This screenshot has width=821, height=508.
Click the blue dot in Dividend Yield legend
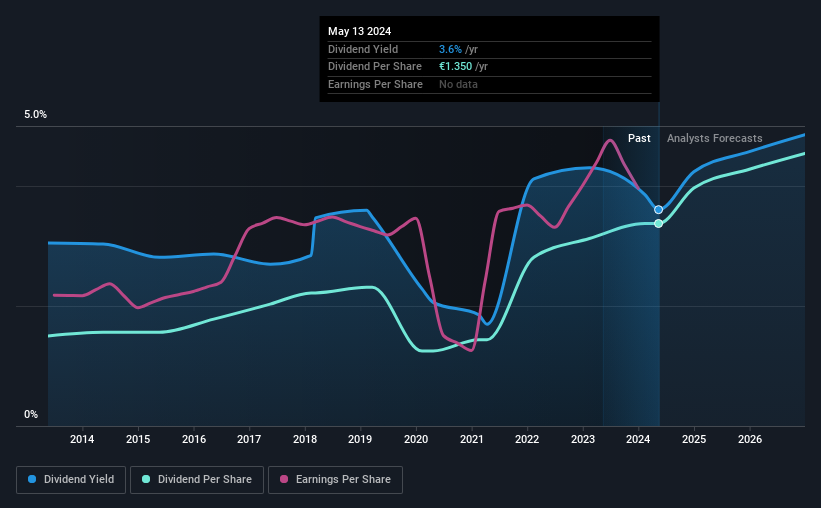click(x=32, y=479)
